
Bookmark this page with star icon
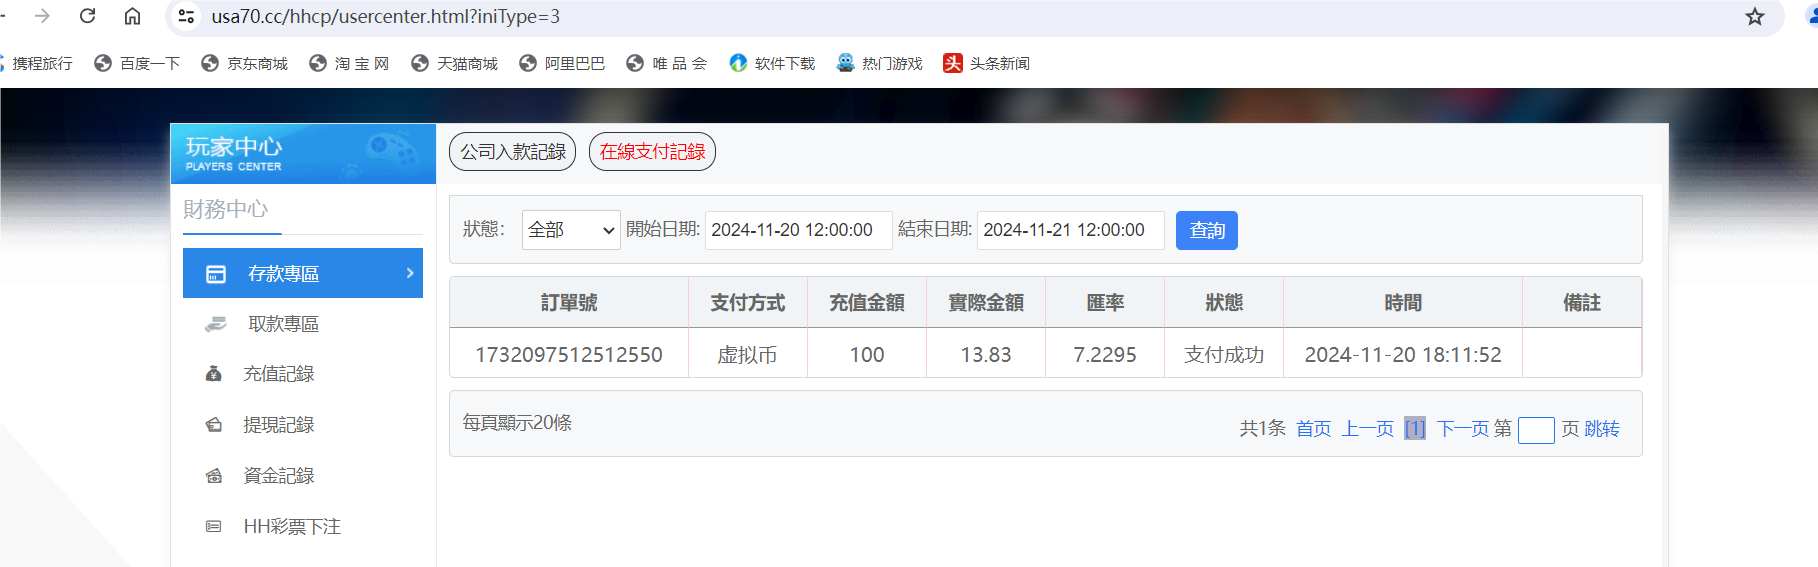click(1755, 16)
